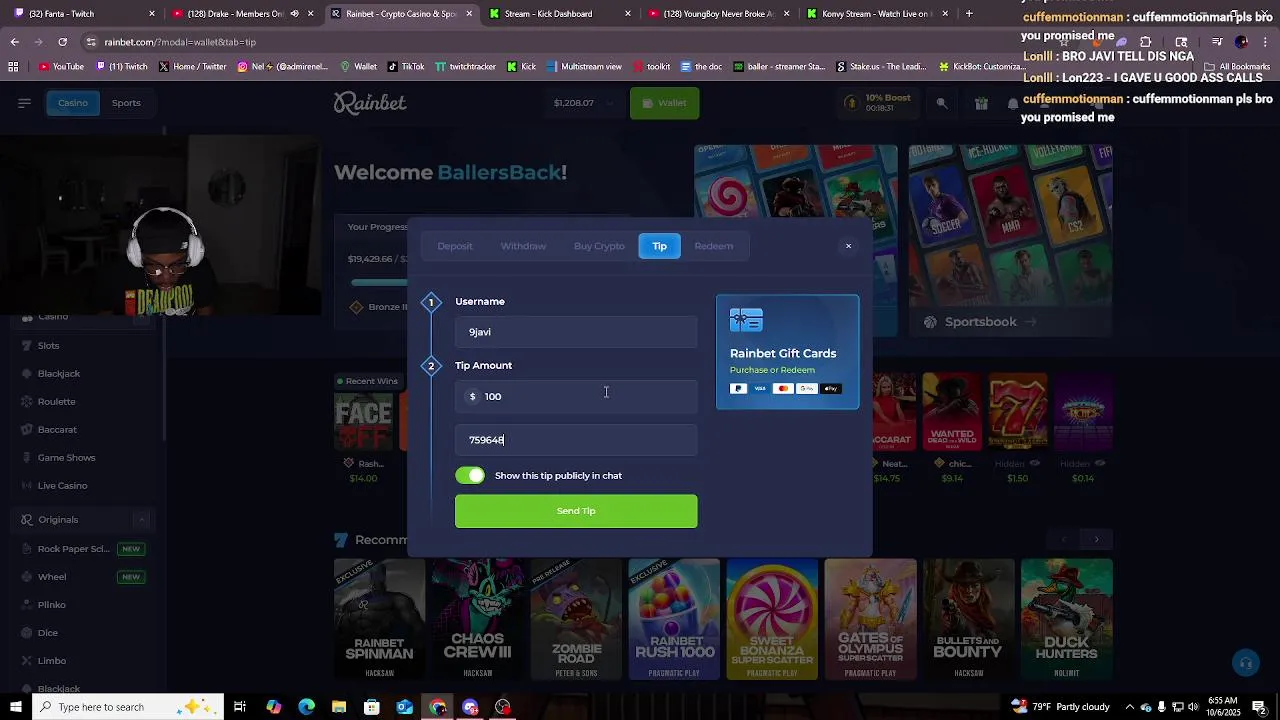Click the 10% Boost rocket icon
This screenshot has width=1280, height=720.
(851, 103)
